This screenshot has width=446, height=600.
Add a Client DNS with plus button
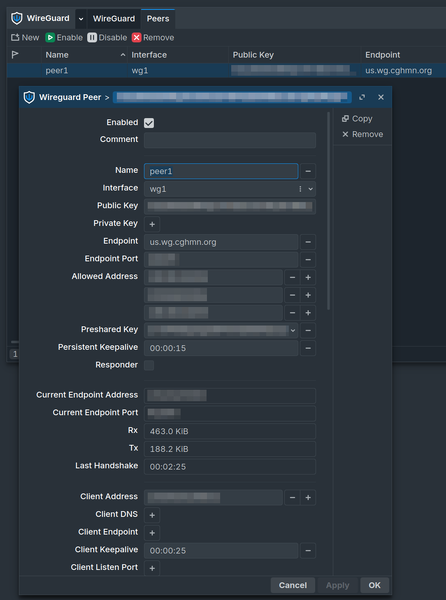point(152,515)
